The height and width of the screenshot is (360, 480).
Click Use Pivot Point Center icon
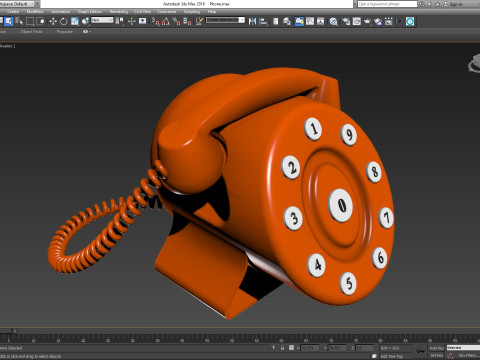[119, 22]
